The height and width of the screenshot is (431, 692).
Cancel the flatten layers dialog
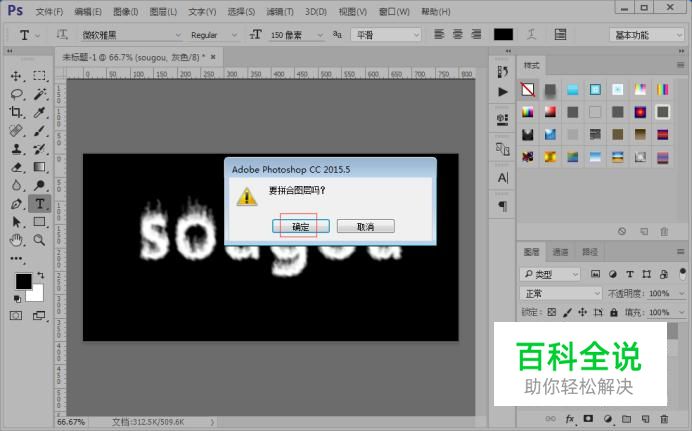pos(365,227)
